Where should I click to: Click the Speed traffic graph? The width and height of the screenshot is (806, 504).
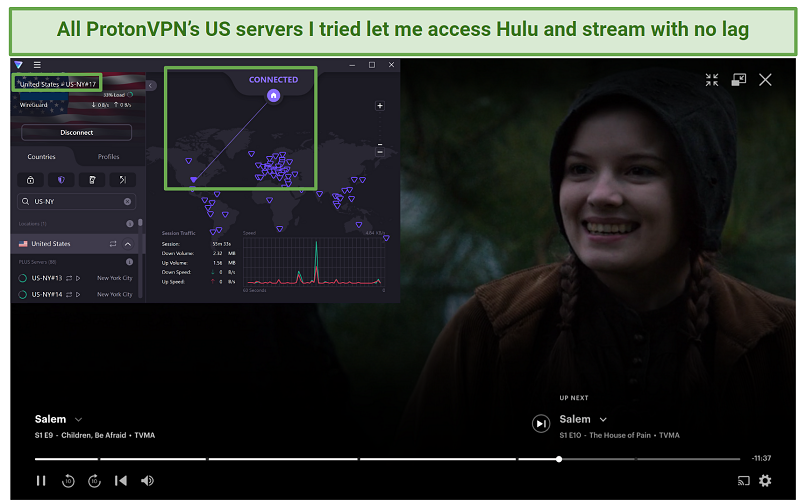pos(314,262)
